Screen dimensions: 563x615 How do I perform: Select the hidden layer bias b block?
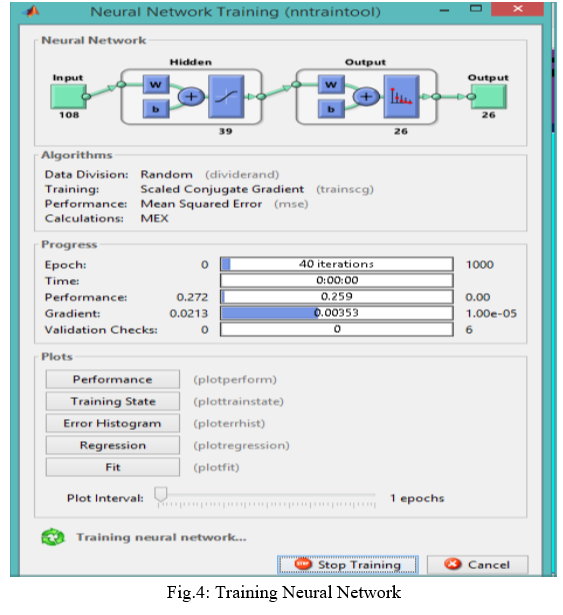click(x=156, y=109)
